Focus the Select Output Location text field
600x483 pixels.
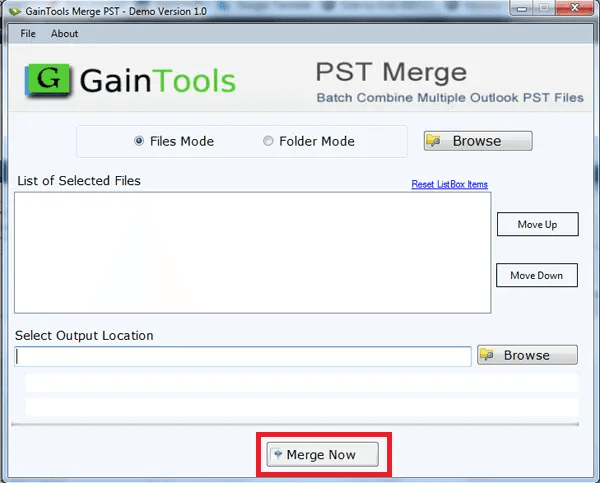point(243,357)
